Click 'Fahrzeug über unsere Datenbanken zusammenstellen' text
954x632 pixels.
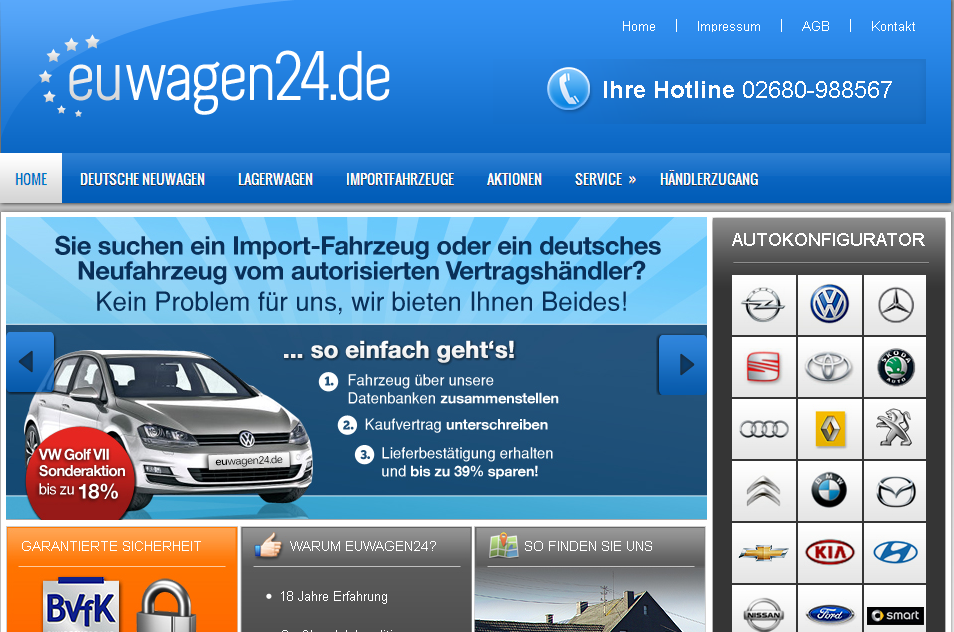coord(453,389)
